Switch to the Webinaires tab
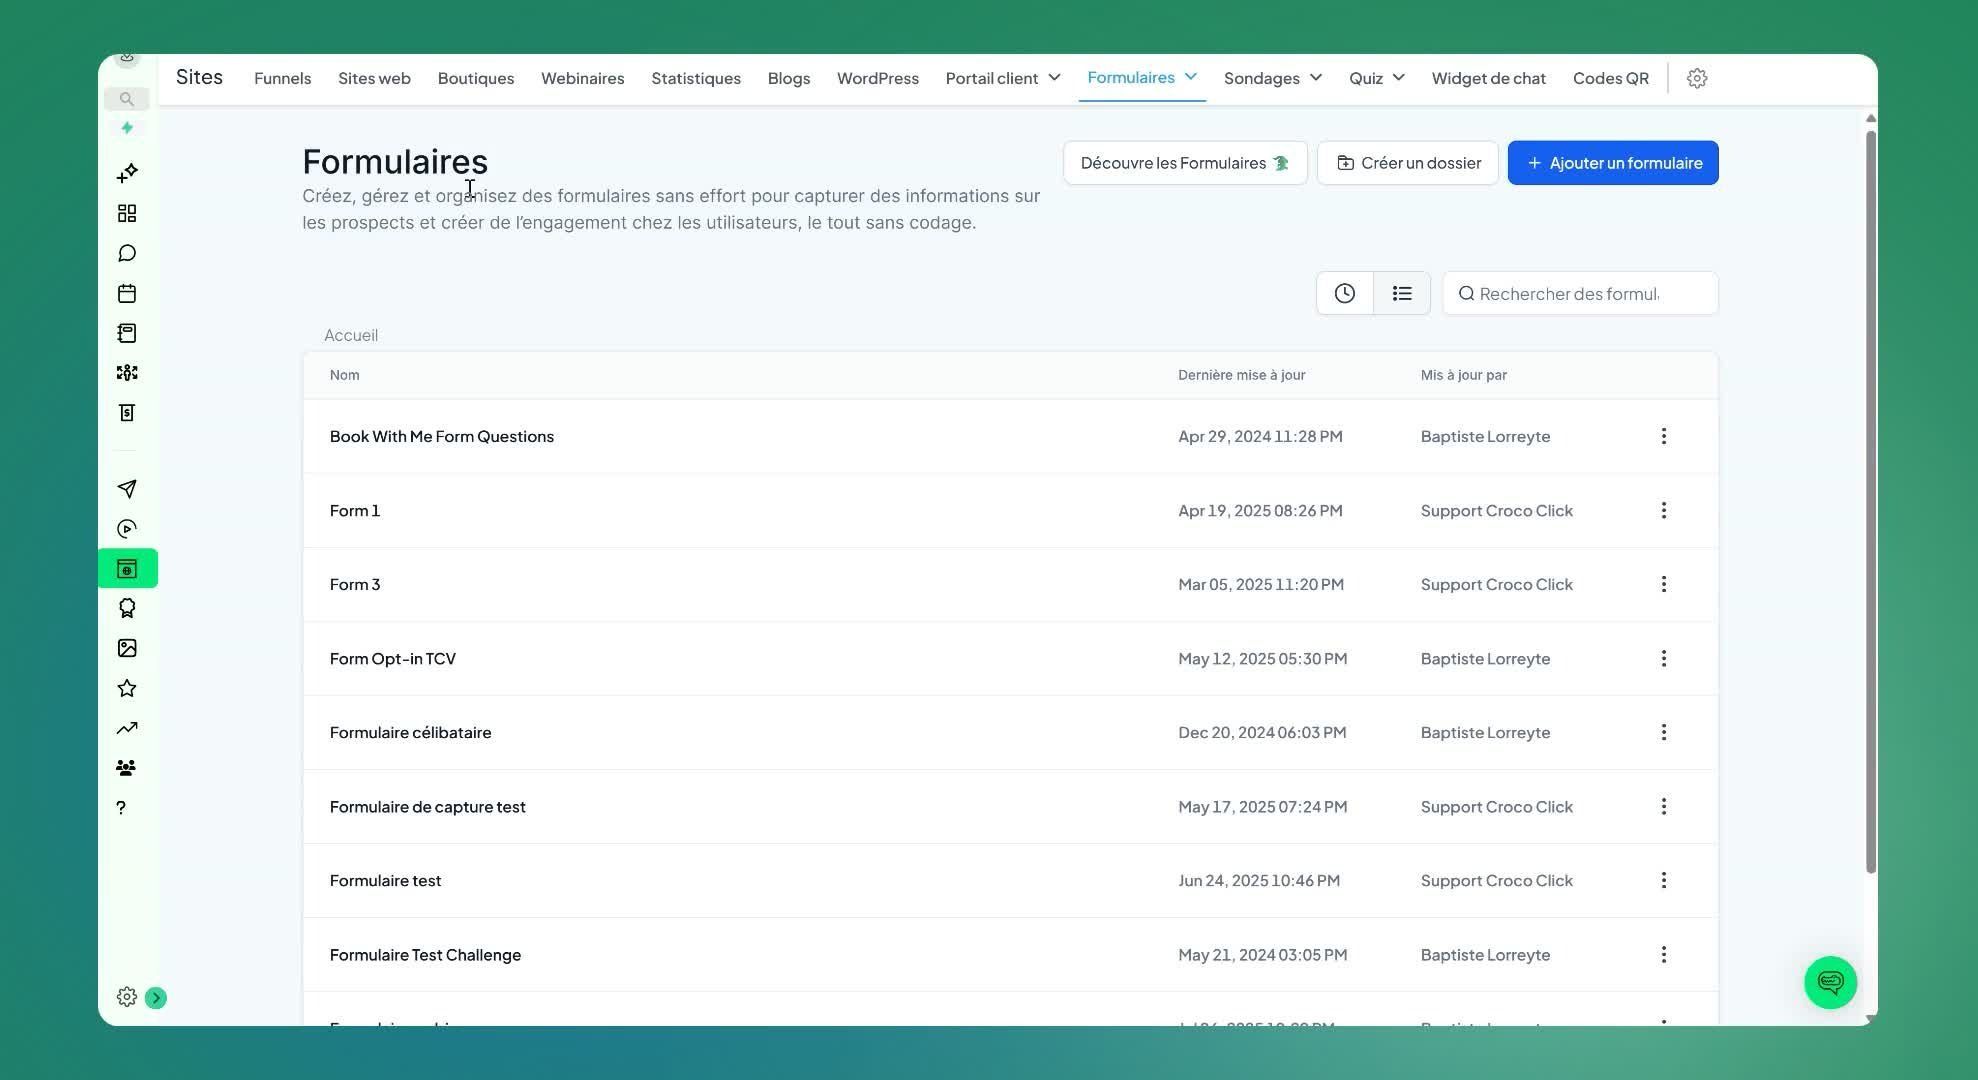Viewport: 1978px width, 1080px height. pos(582,78)
